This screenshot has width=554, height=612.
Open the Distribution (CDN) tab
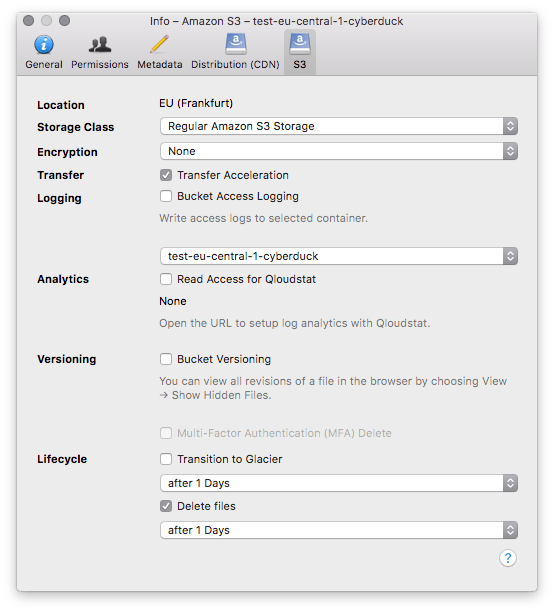[x=235, y=52]
